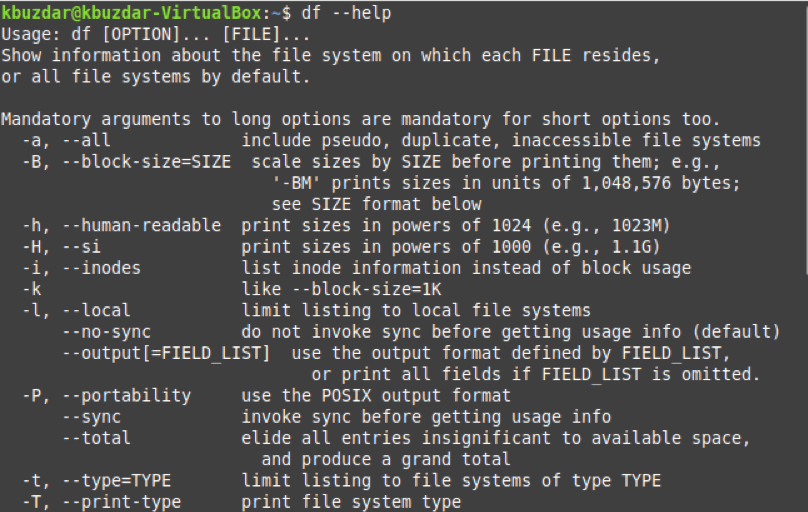
Task: Click the 'see SIZE format below' text
Action: pyautogui.click(x=377, y=204)
